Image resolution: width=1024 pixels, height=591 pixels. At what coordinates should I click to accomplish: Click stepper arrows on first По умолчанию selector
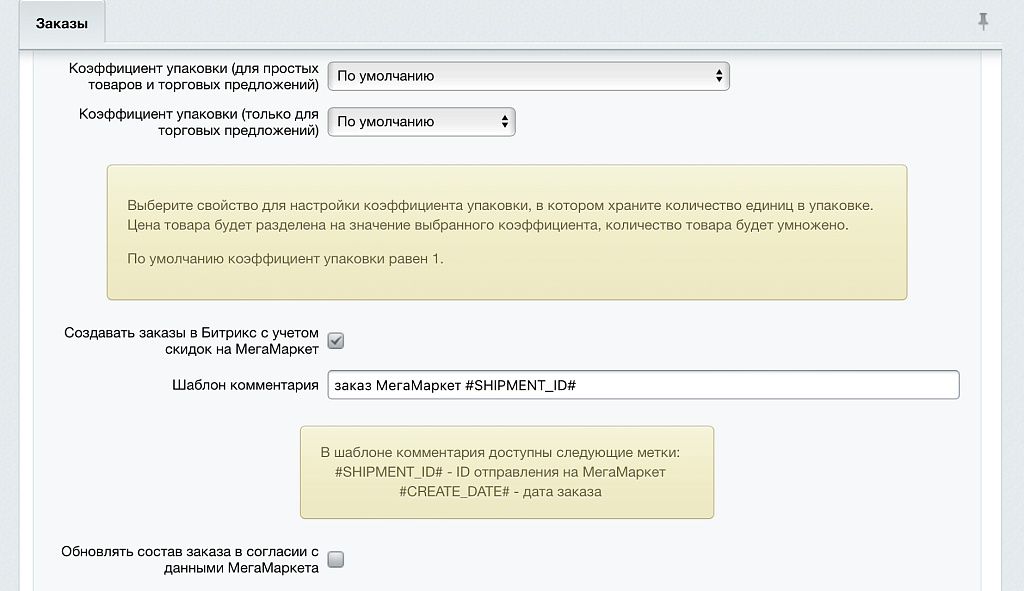(x=719, y=75)
